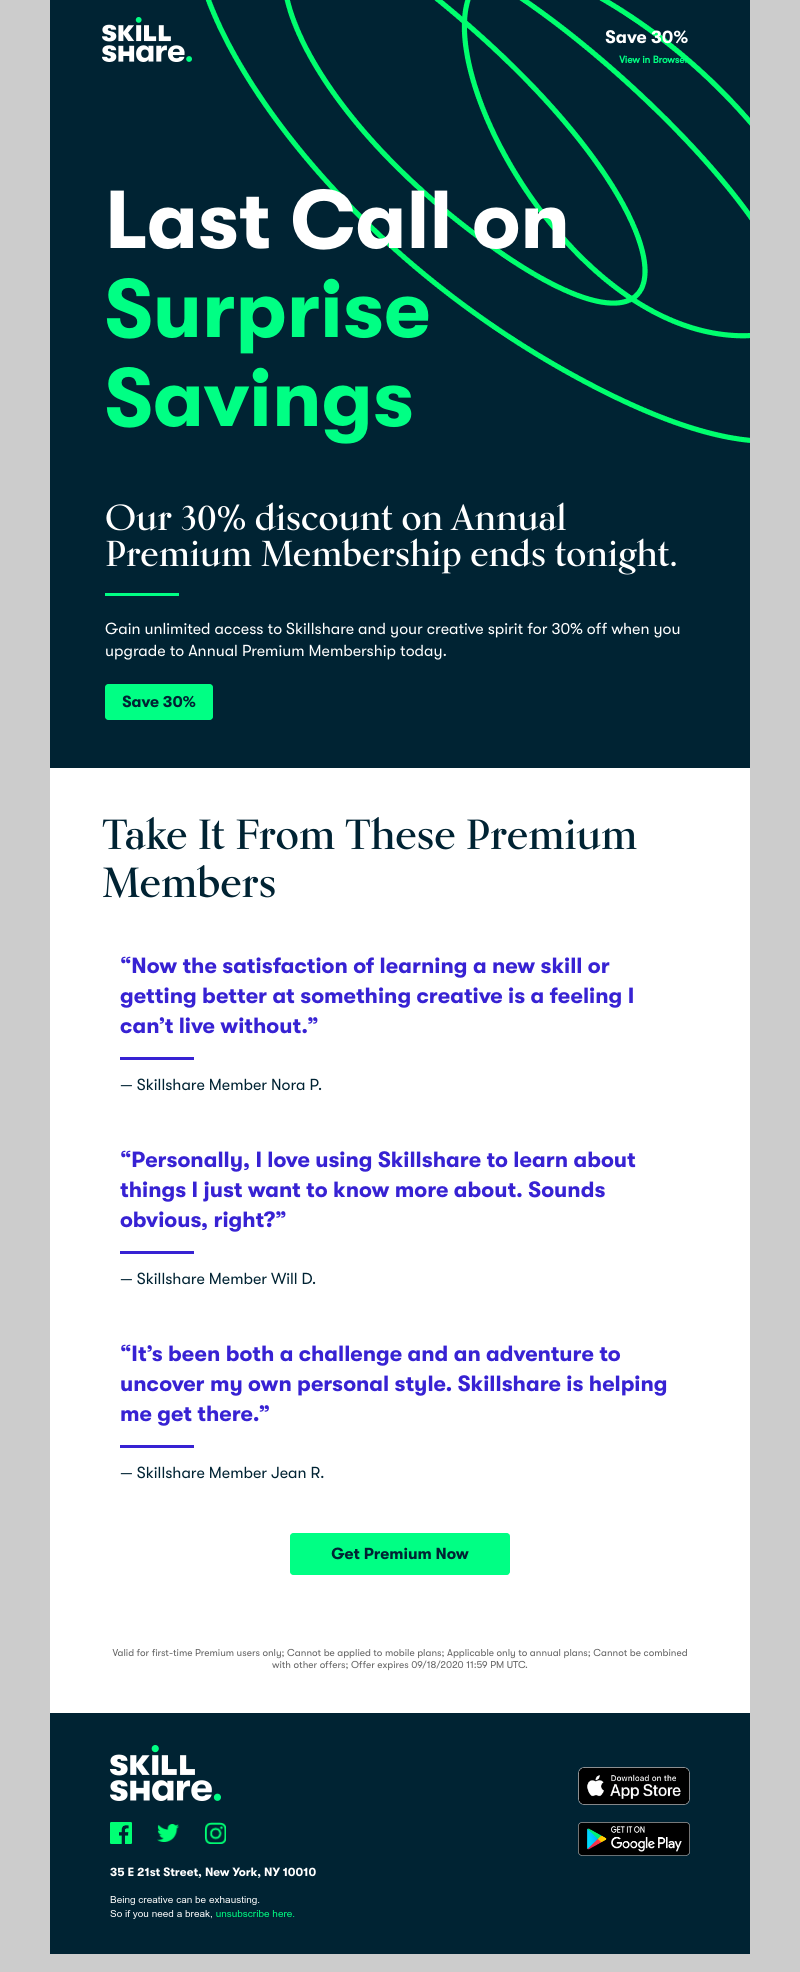Click the testimonial about learning things, Sounds obvious

[x=377, y=1190]
